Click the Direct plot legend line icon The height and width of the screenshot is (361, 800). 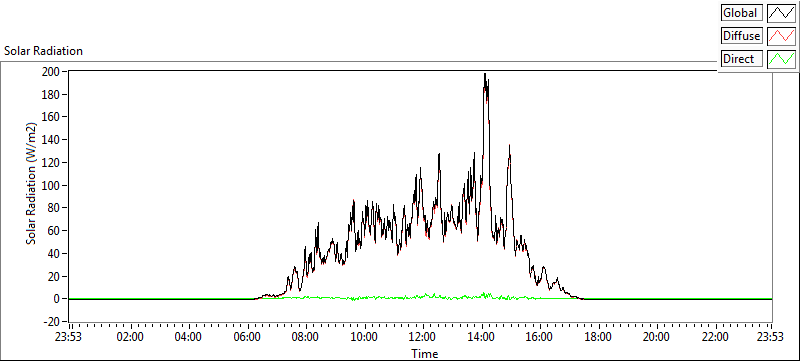781,59
